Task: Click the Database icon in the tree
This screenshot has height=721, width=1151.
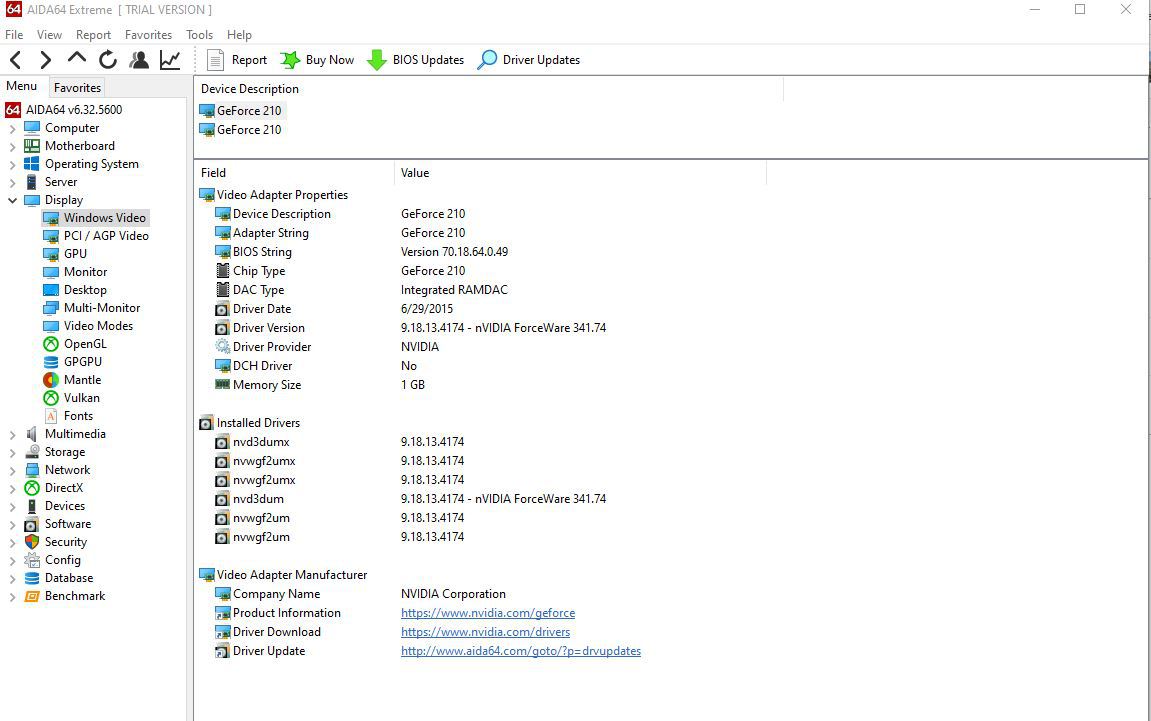Action: point(32,578)
